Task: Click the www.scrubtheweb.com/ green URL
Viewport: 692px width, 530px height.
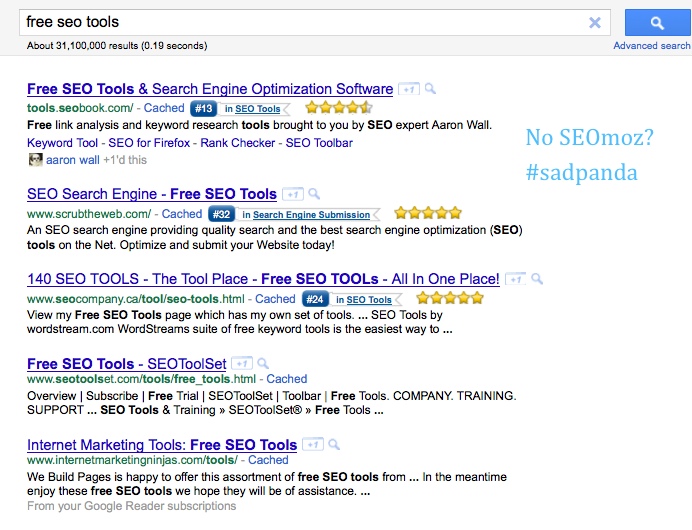Action: (89, 214)
